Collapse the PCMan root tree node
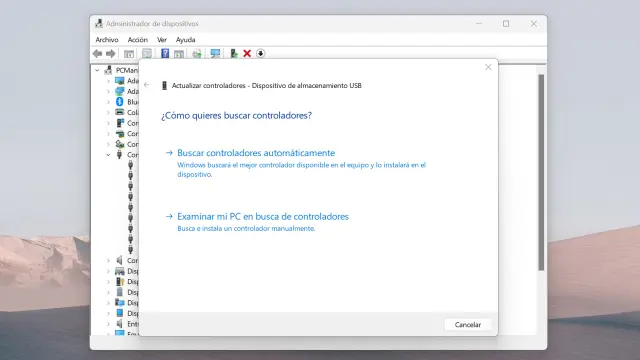Screen dimensions: 640x360 click(97, 70)
